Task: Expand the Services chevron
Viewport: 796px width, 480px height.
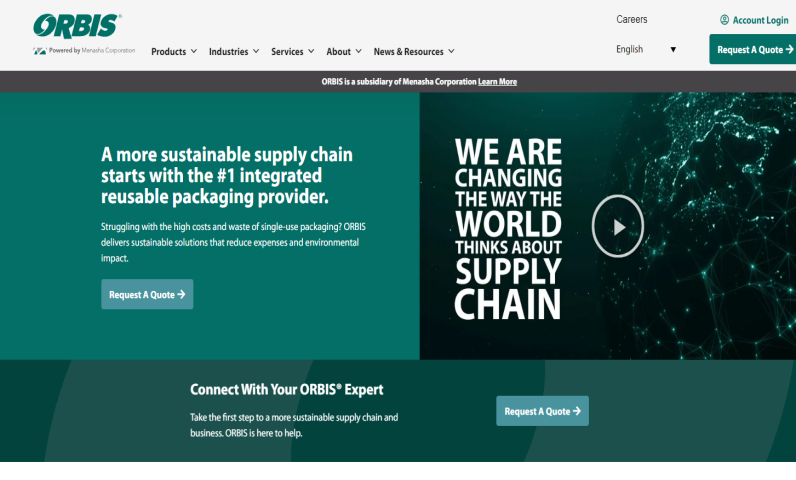Action: pos(311,51)
